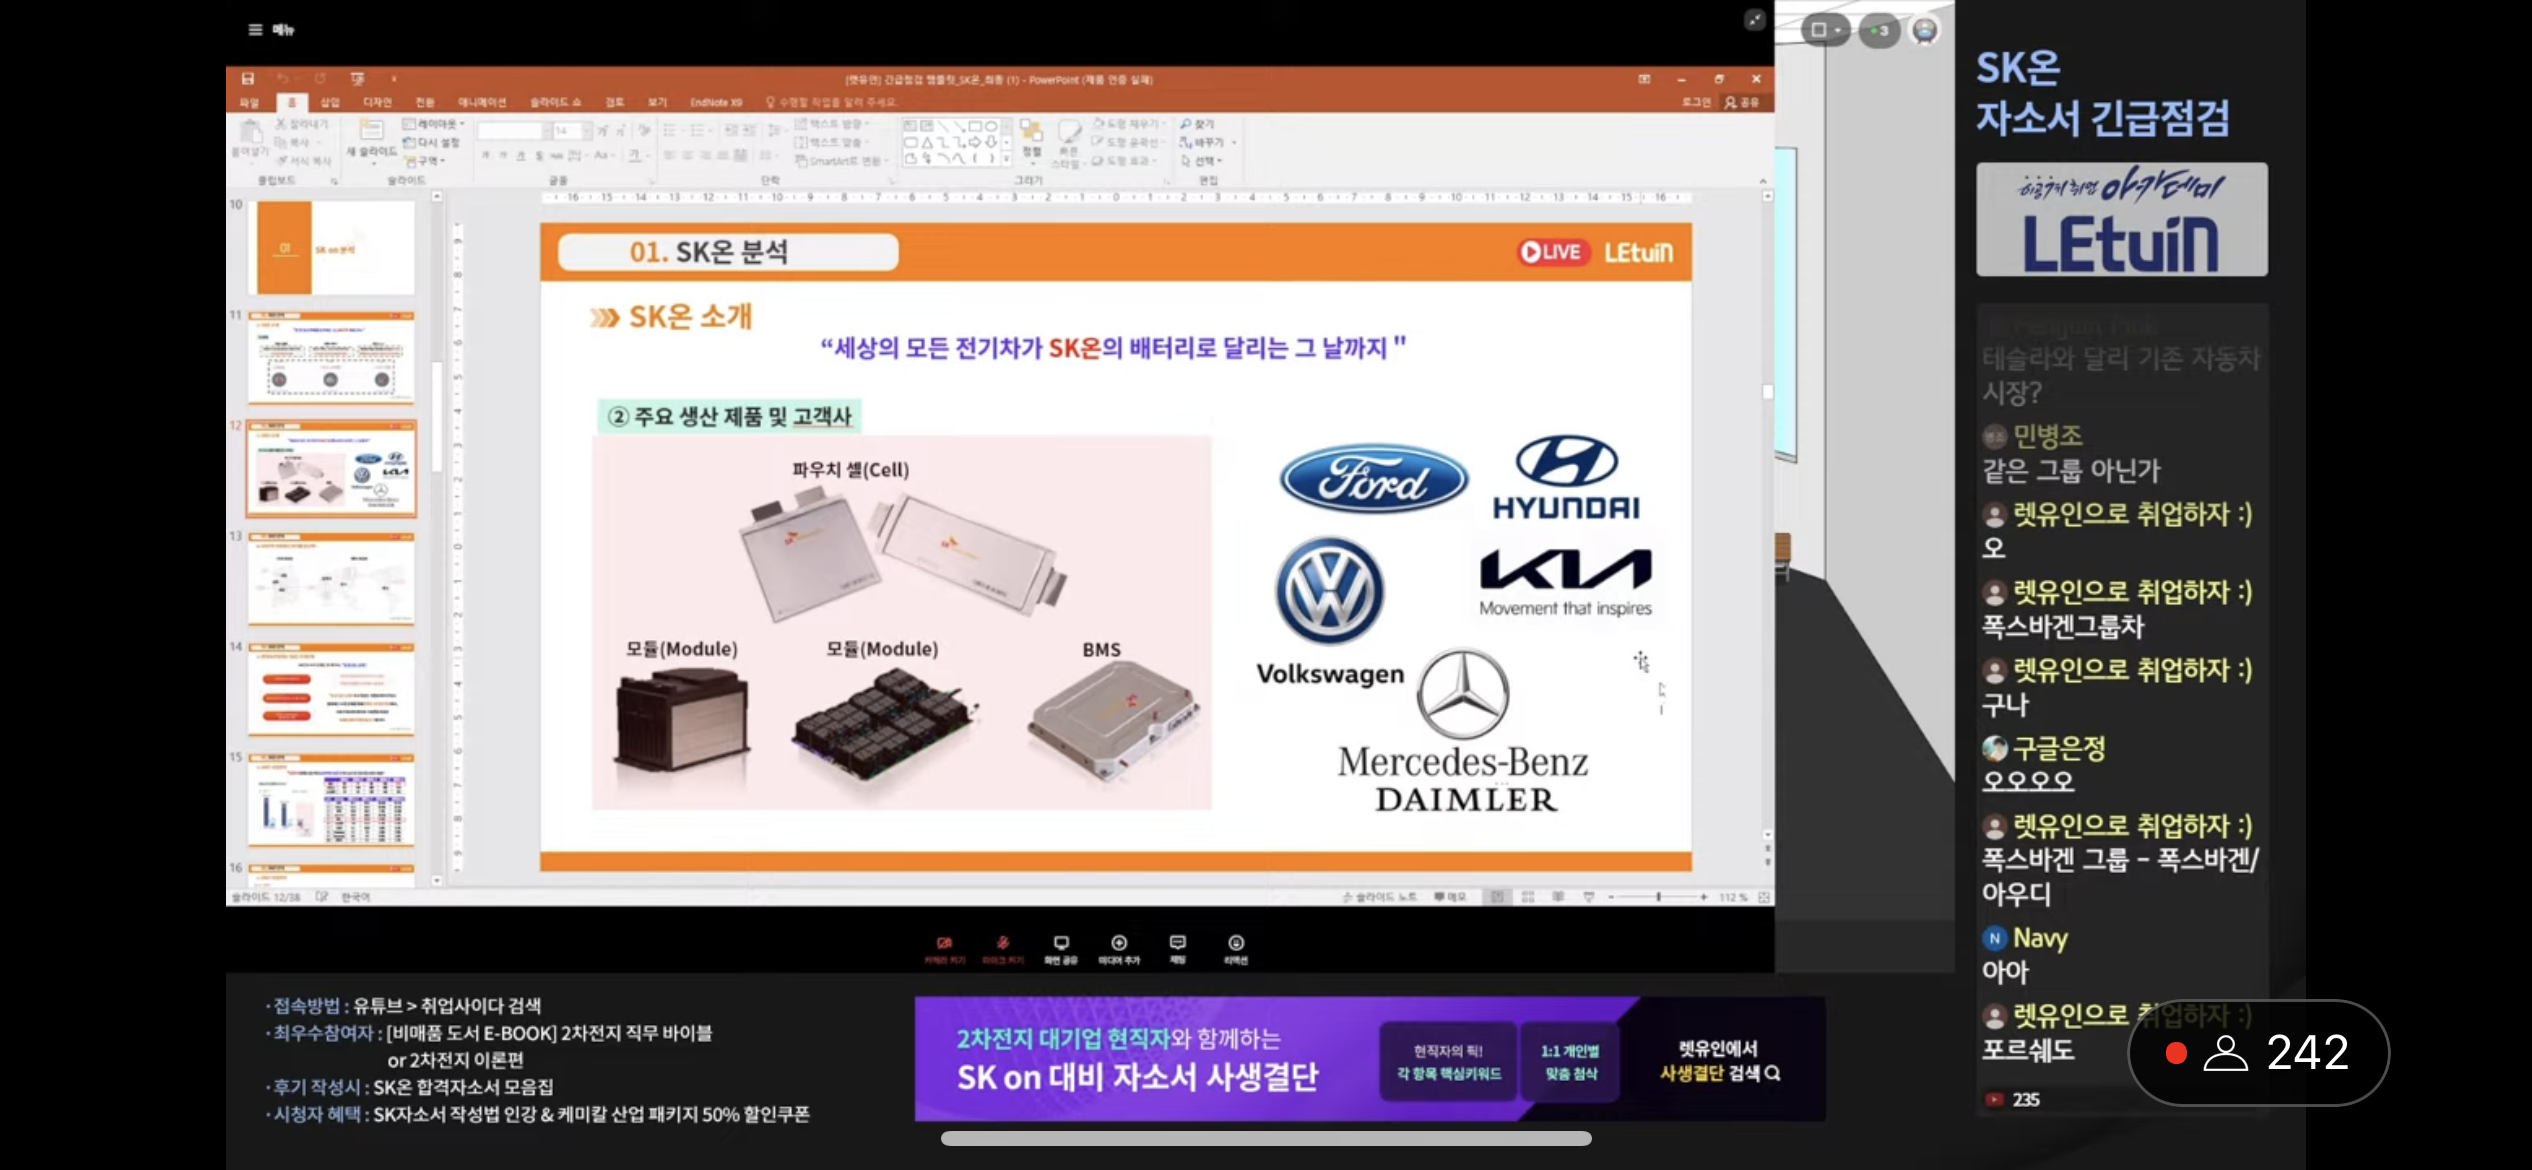
Task: Click the Find magnifier icon in editing group
Action: [1186, 124]
